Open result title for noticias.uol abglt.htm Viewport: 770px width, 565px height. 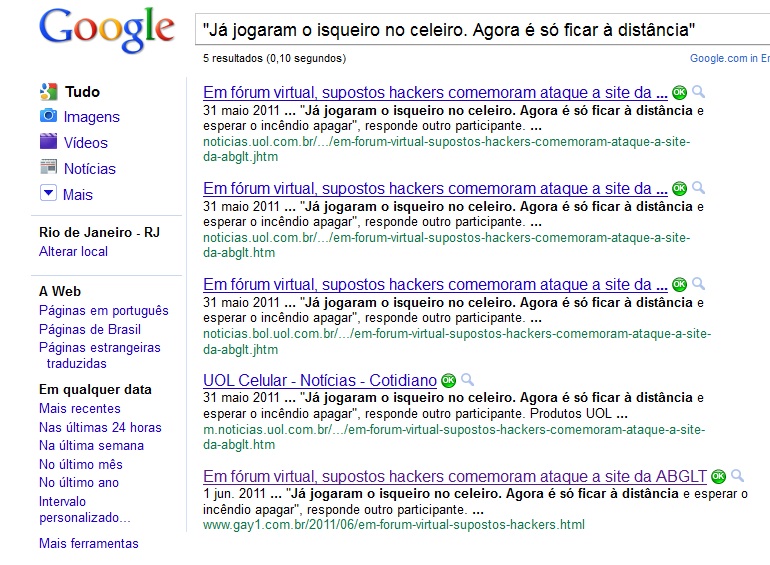435,188
